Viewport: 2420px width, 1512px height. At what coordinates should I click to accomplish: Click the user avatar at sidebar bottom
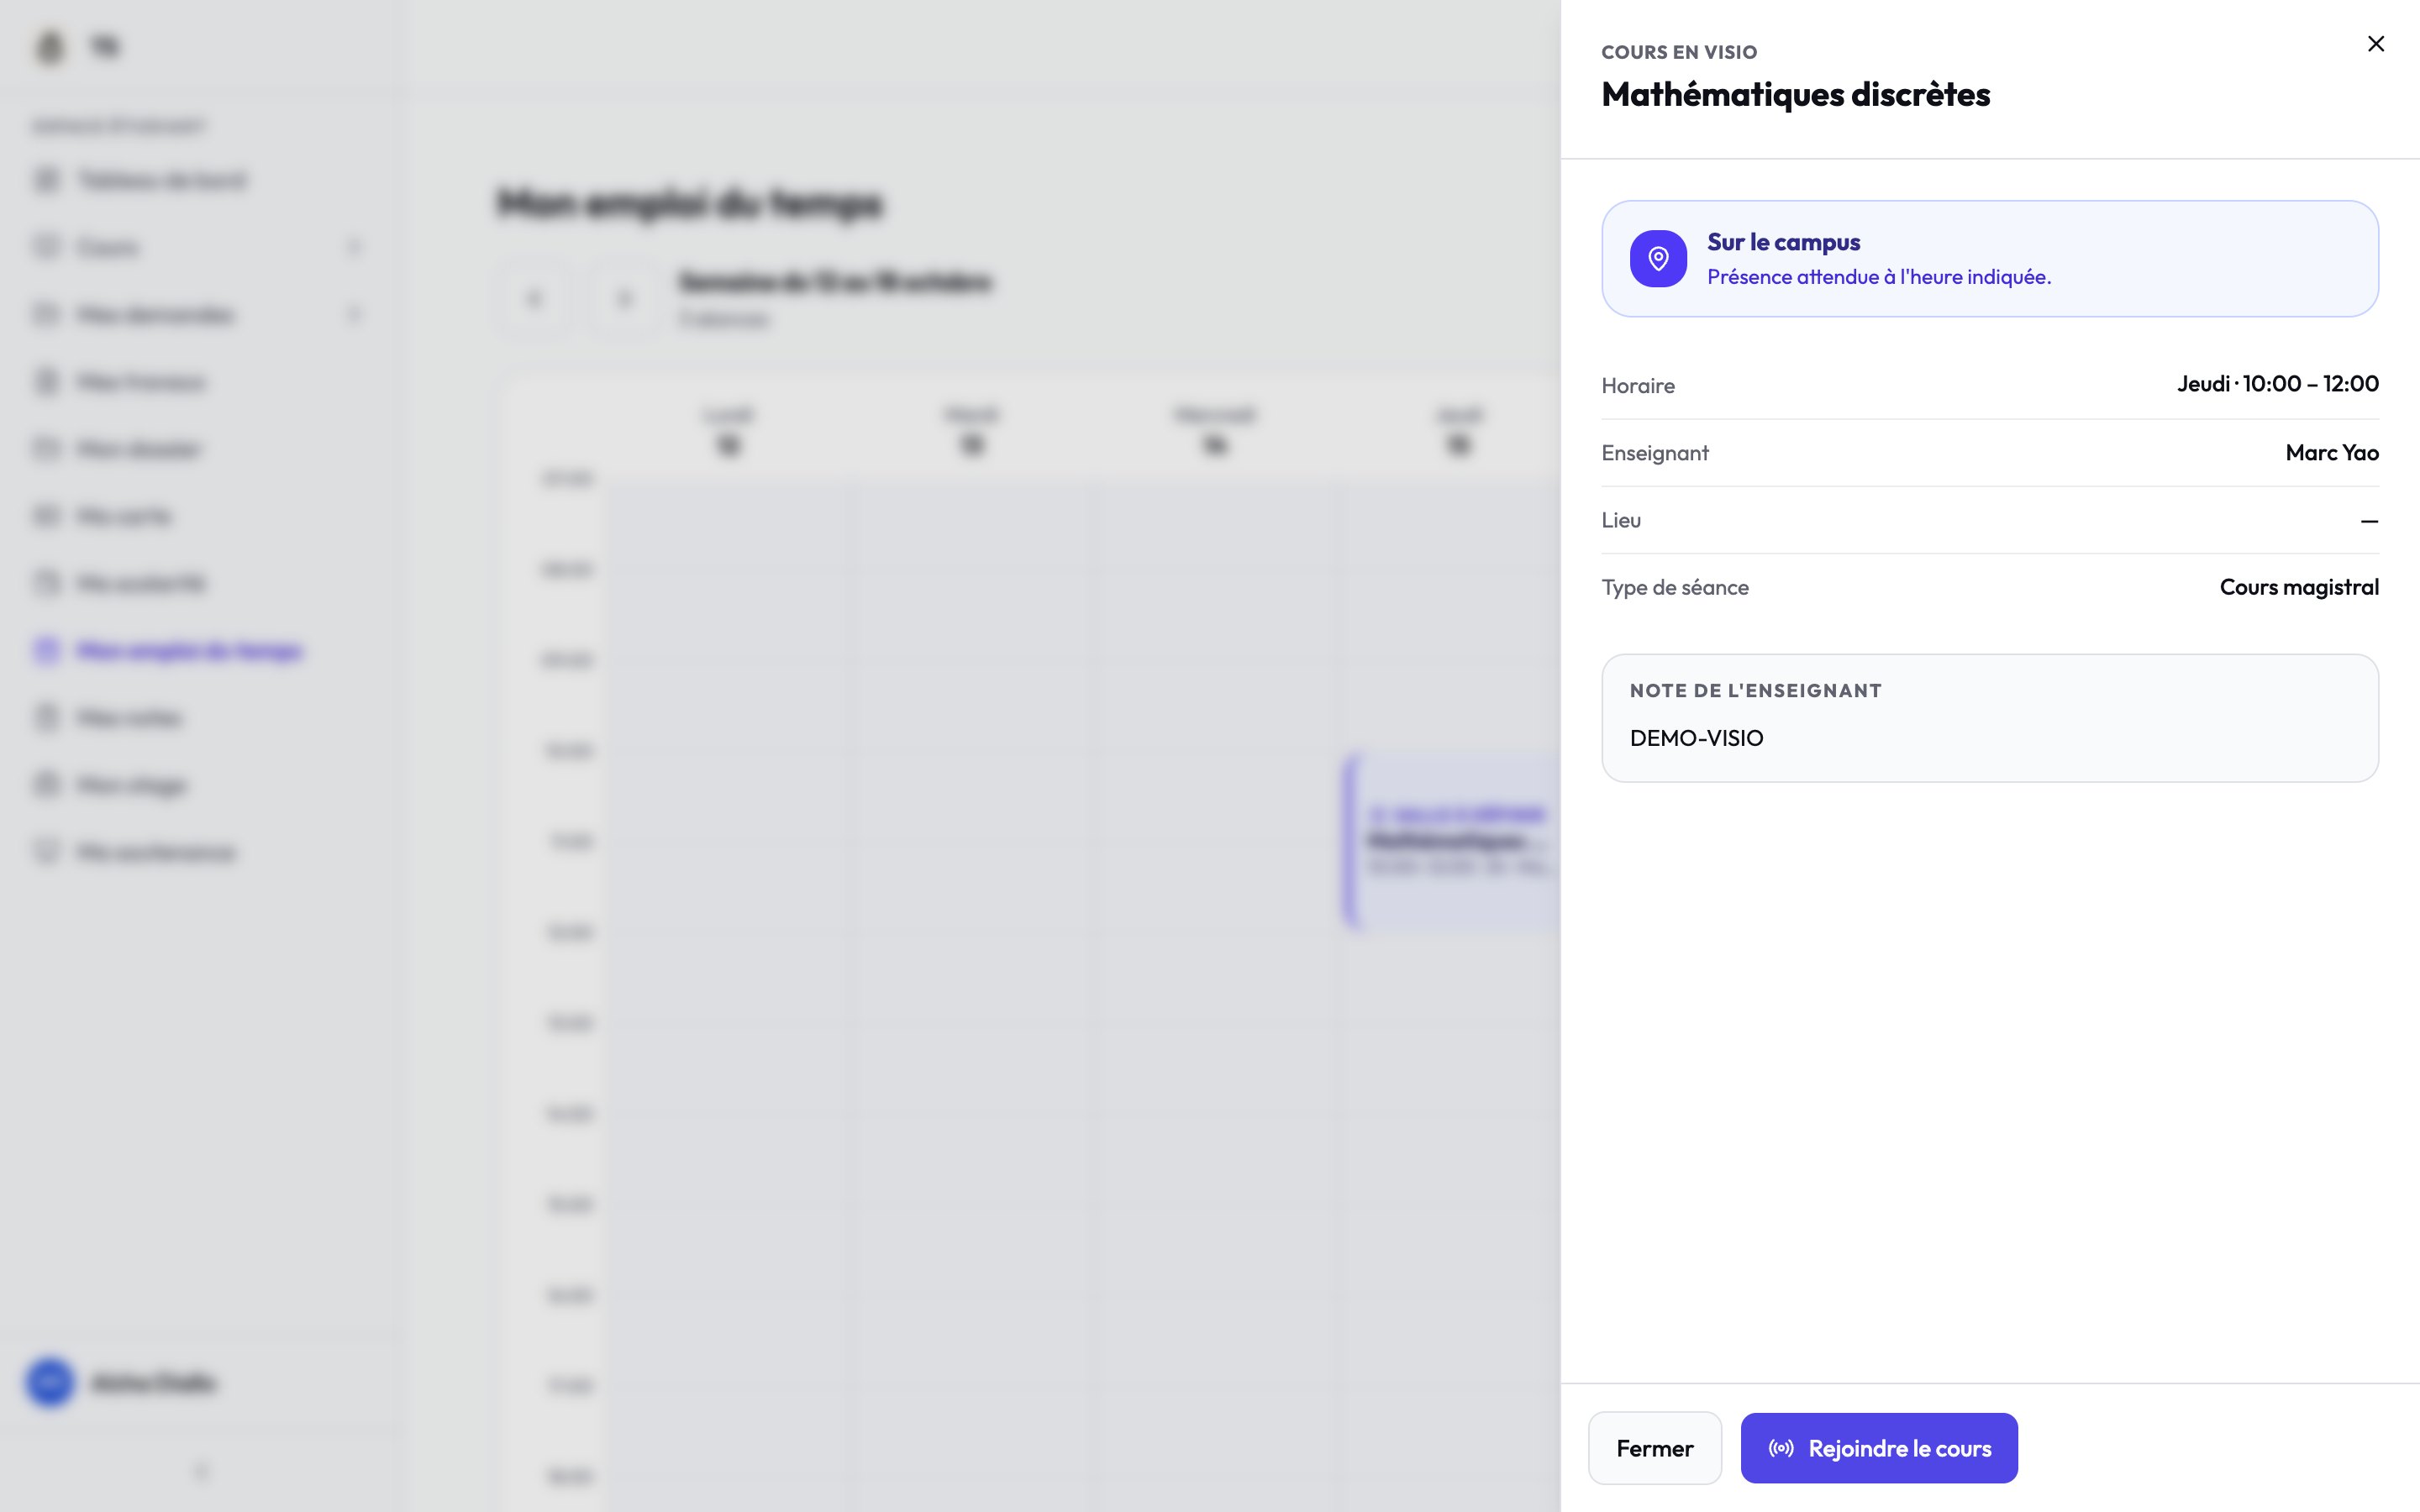point(50,1382)
